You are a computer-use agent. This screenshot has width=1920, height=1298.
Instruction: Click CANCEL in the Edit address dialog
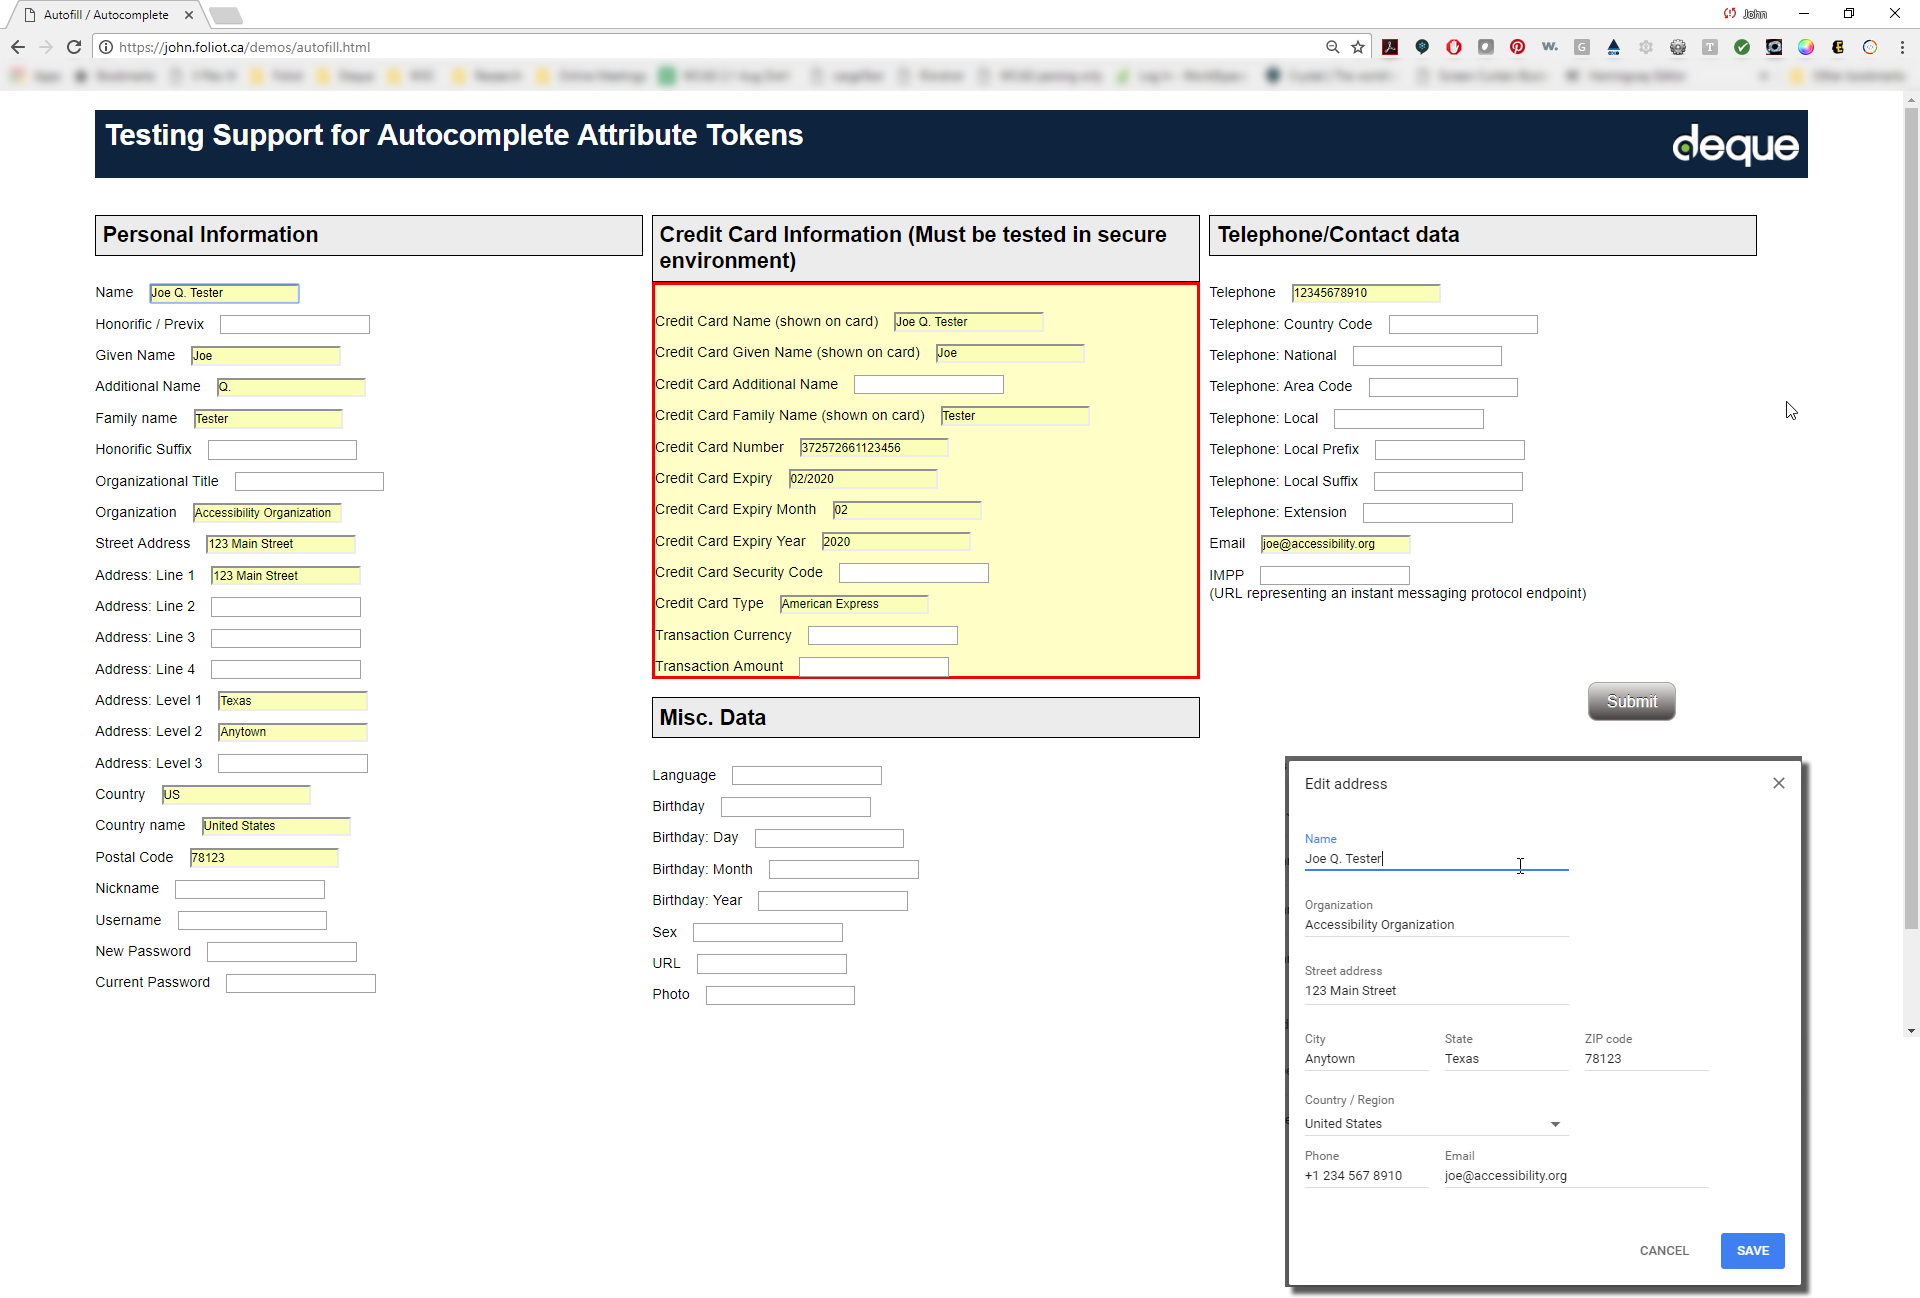1664,1250
